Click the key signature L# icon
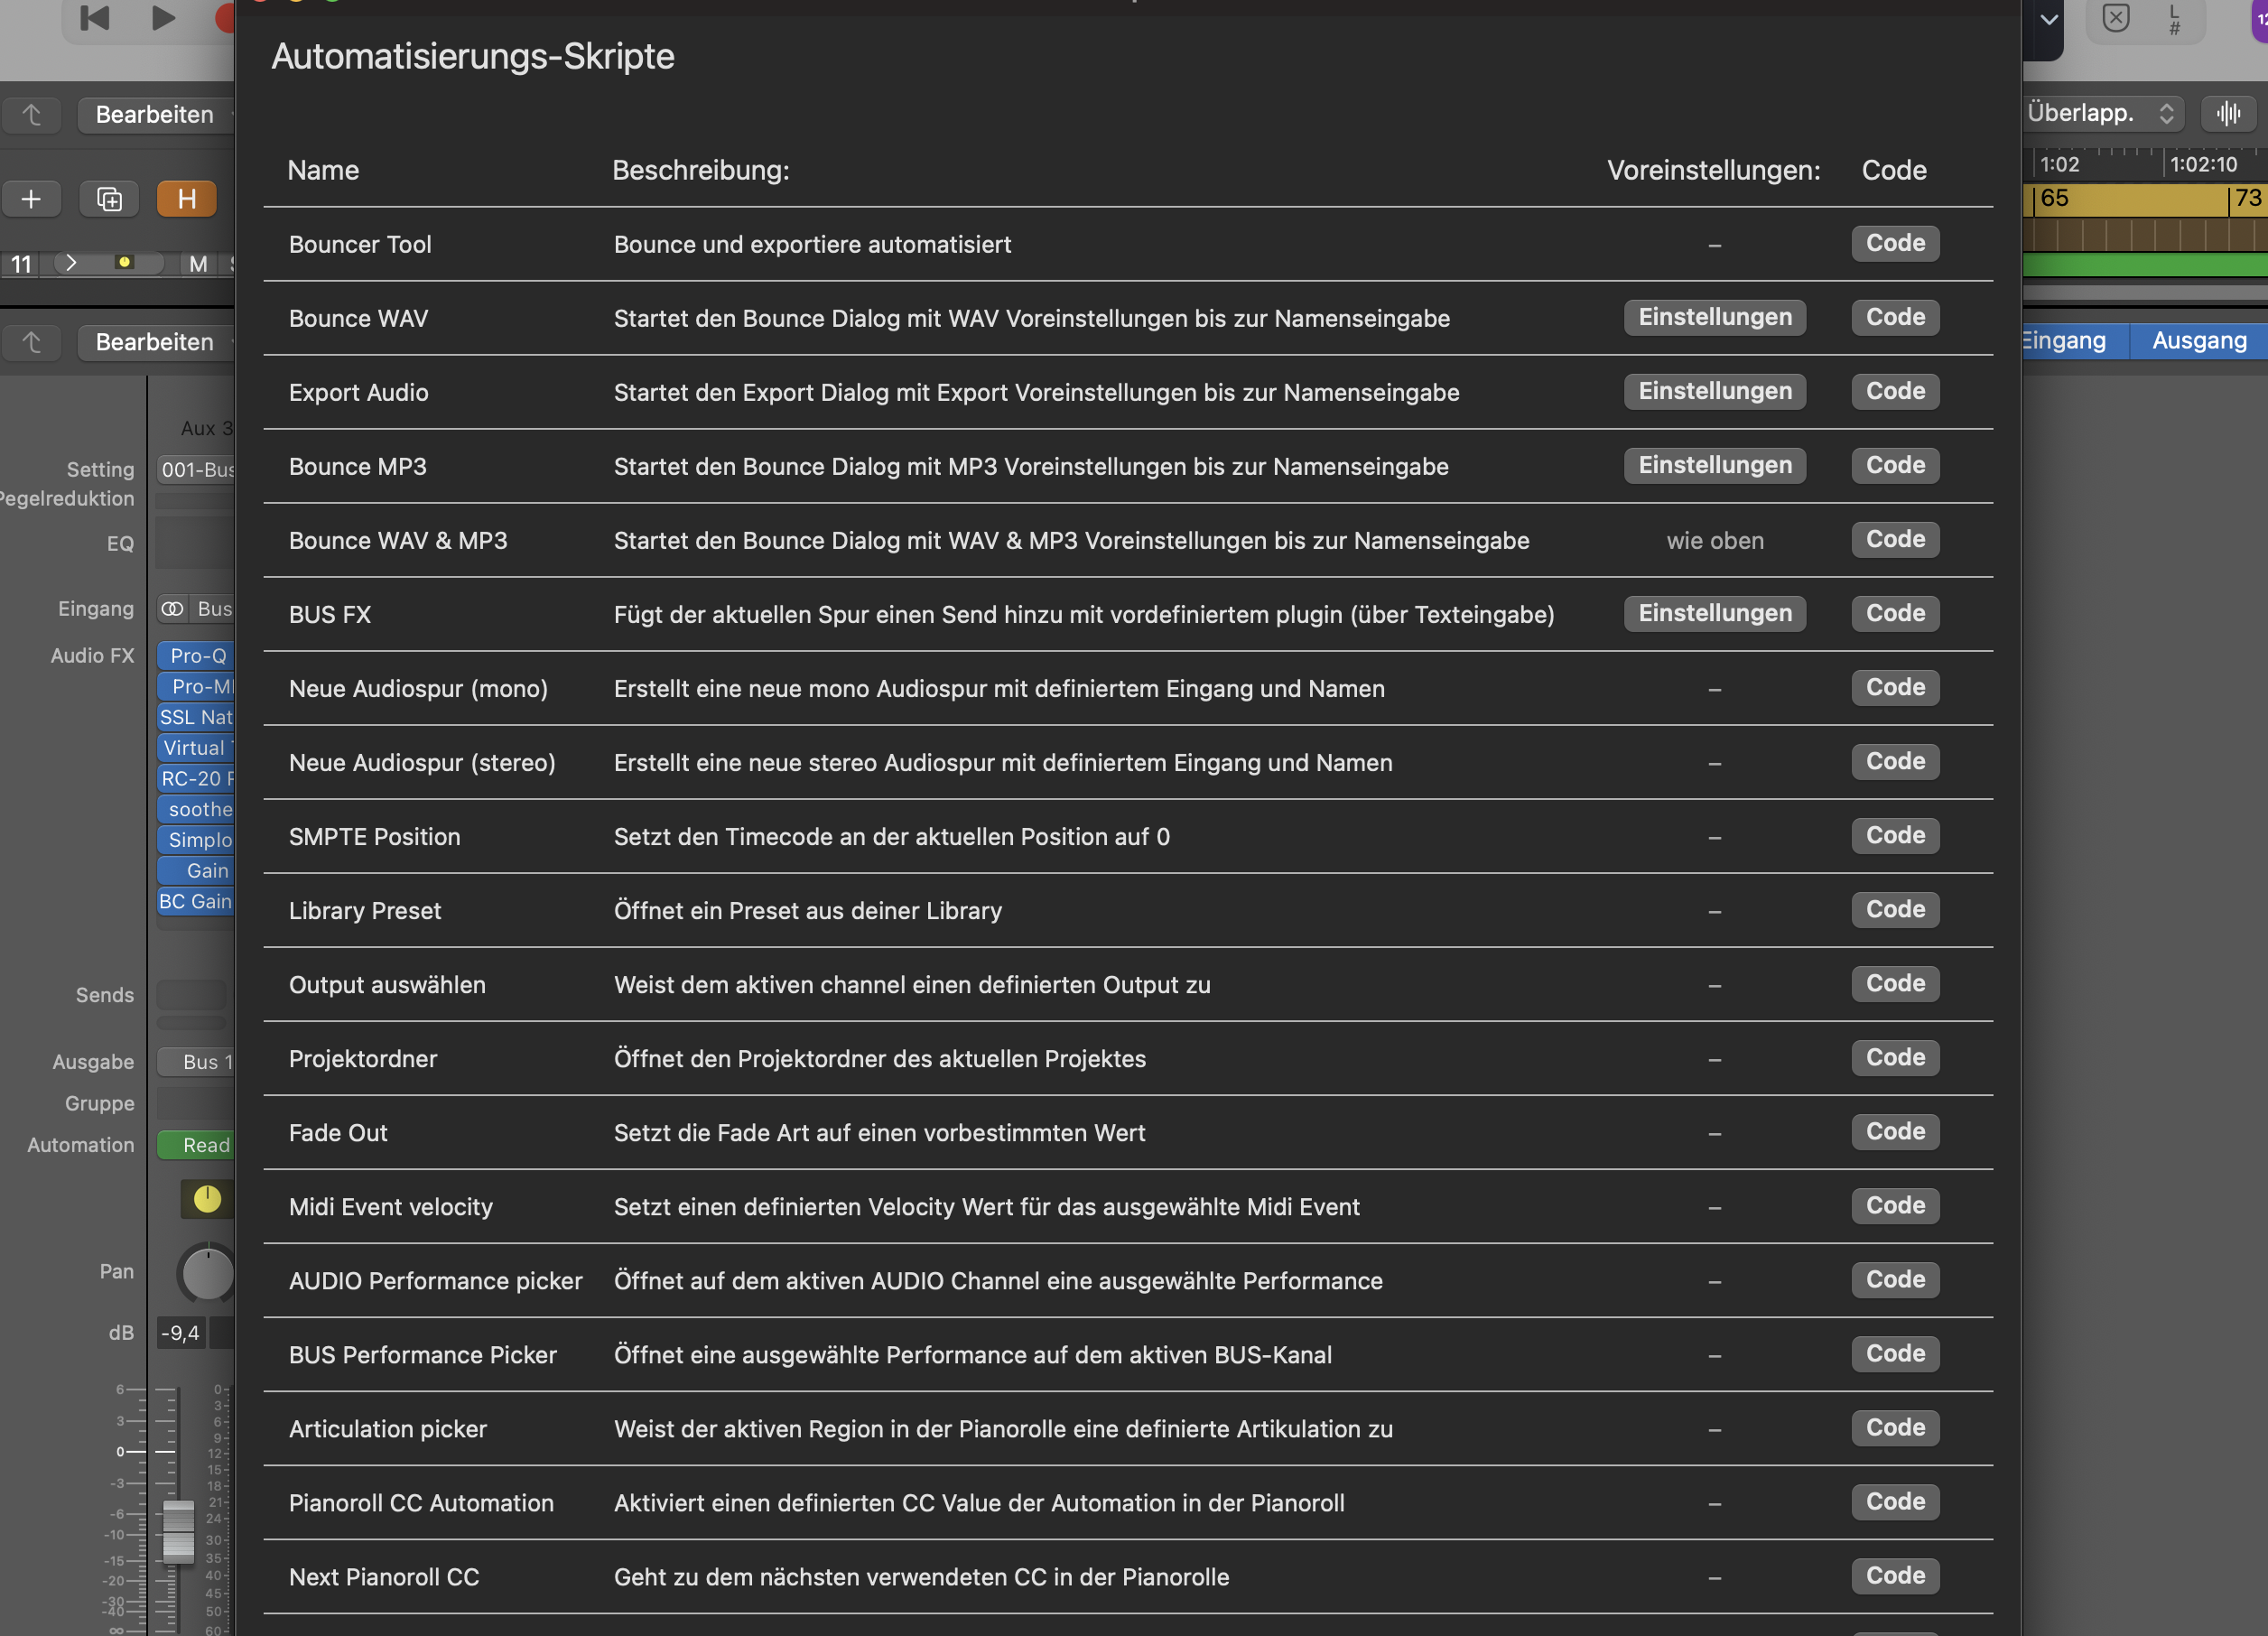2268x1636 pixels. (x=2174, y=19)
